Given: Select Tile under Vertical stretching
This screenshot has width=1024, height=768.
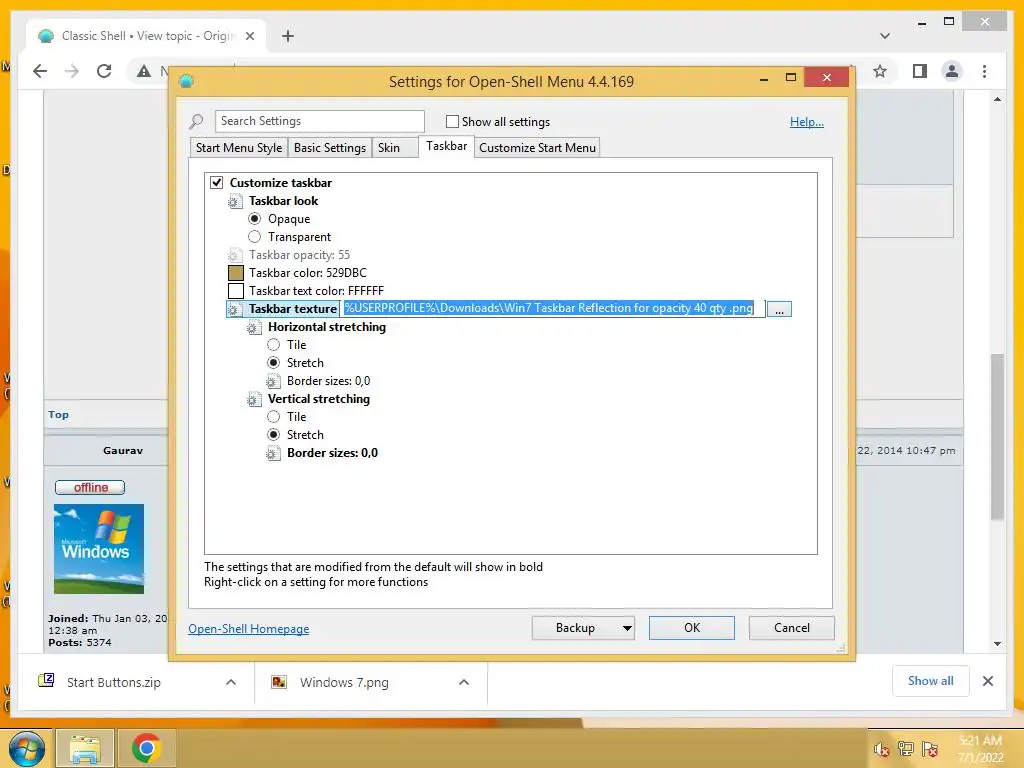Looking at the screenshot, I should coord(274,417).
